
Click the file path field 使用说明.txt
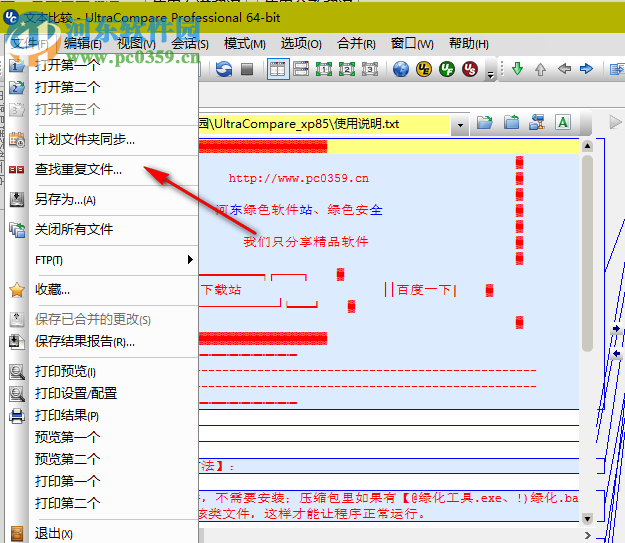(324, 124)
